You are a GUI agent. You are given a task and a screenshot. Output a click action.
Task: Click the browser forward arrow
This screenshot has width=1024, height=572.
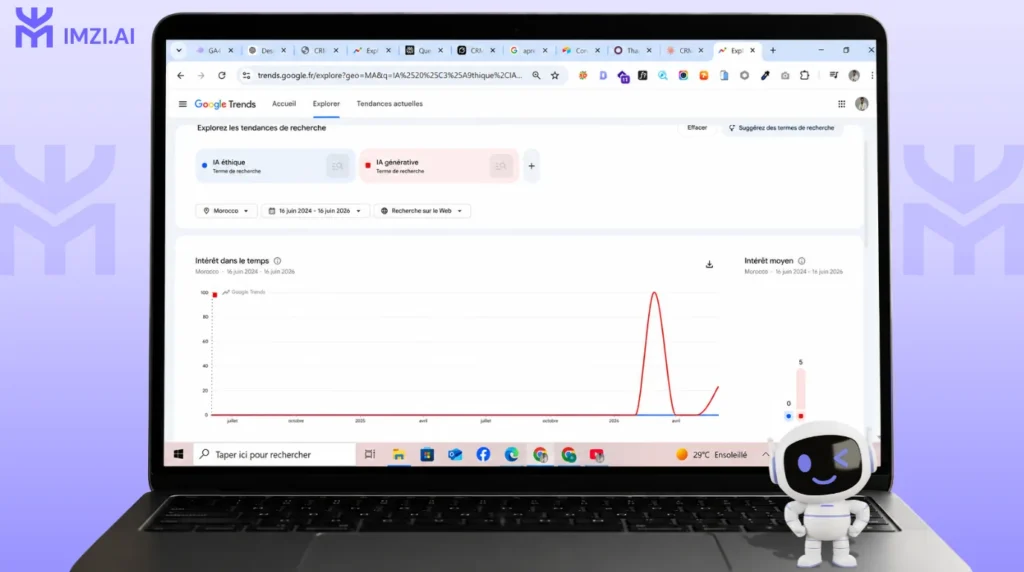point(201,76)
